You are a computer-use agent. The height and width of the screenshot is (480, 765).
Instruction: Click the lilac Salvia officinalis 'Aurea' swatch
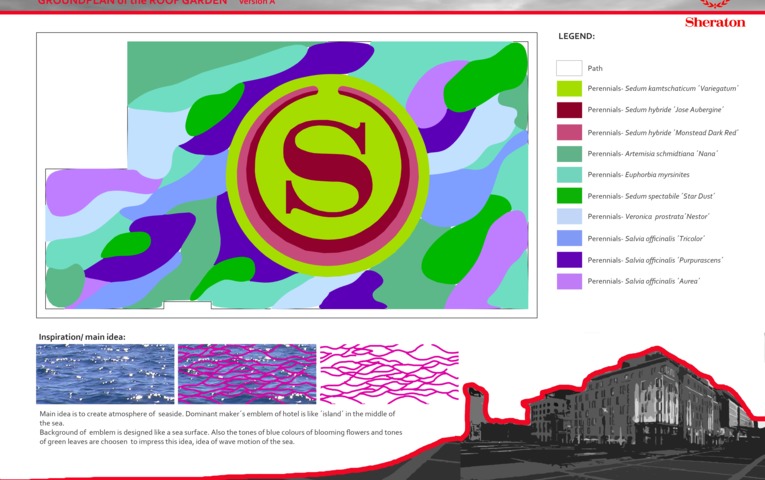pyautogui.click(x=569, y=281)
